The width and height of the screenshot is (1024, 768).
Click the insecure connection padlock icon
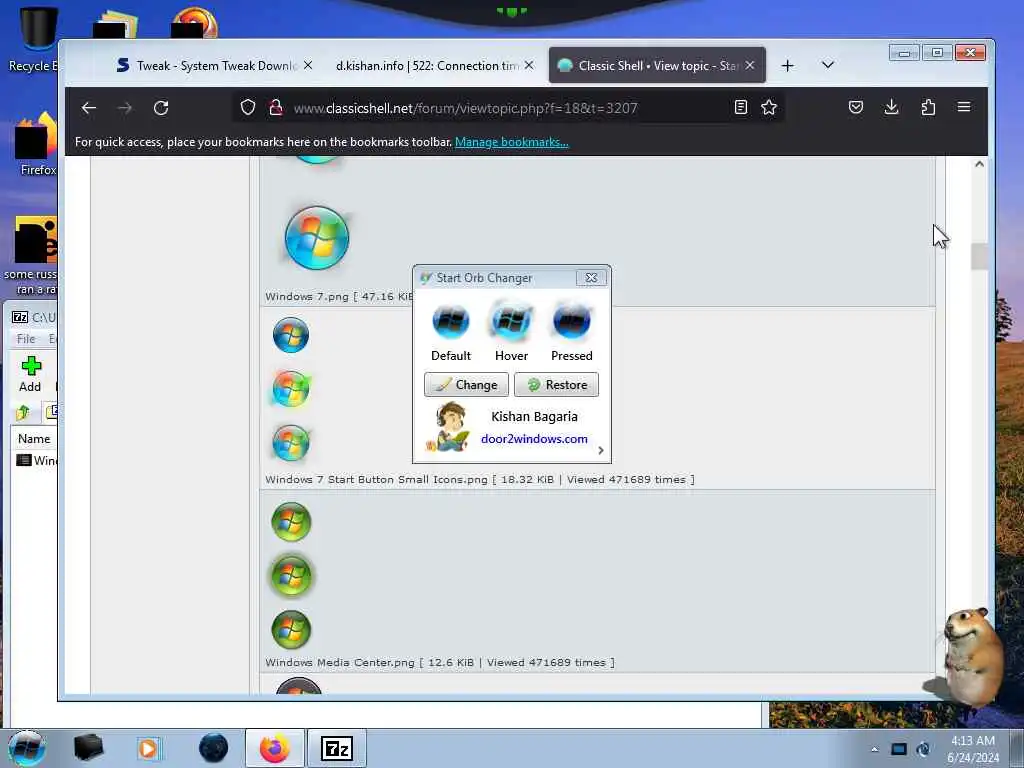click(x=276, y=107)
